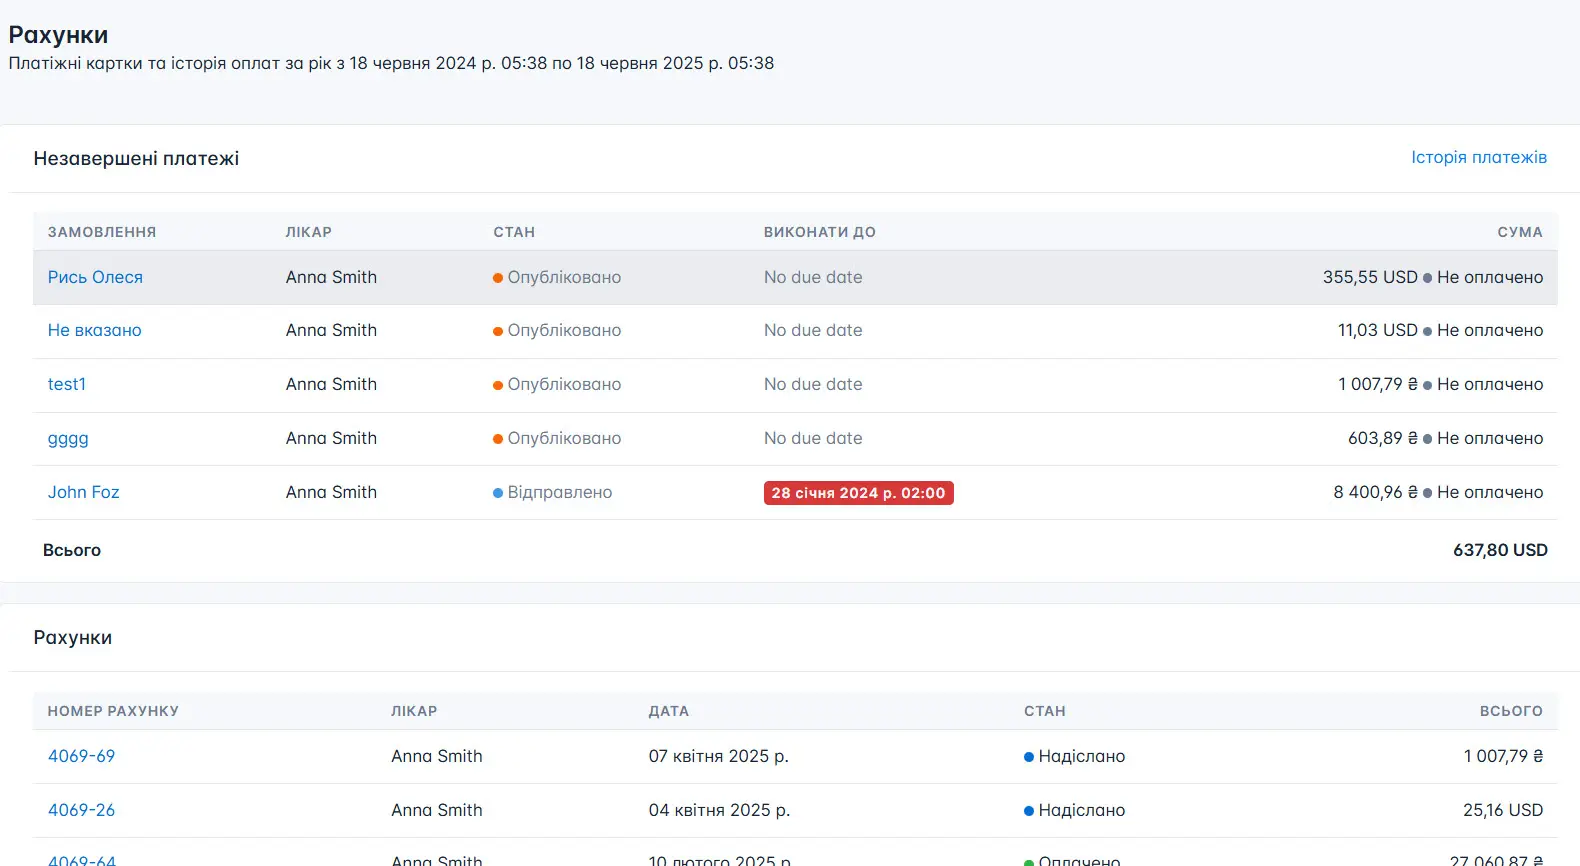Open invoice 4069-69
This screenshot has height=866, width=1580.
coord(81,756)
